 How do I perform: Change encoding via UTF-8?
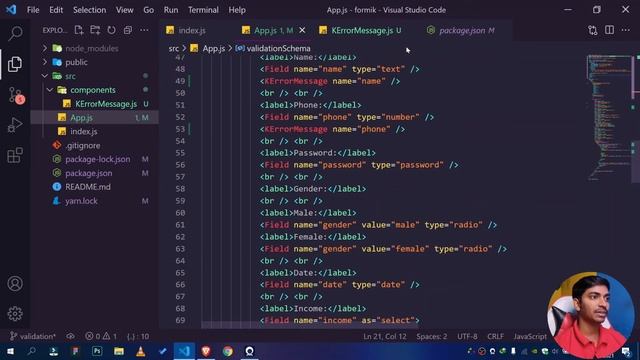pyautogui.click(x=467, y=336)
